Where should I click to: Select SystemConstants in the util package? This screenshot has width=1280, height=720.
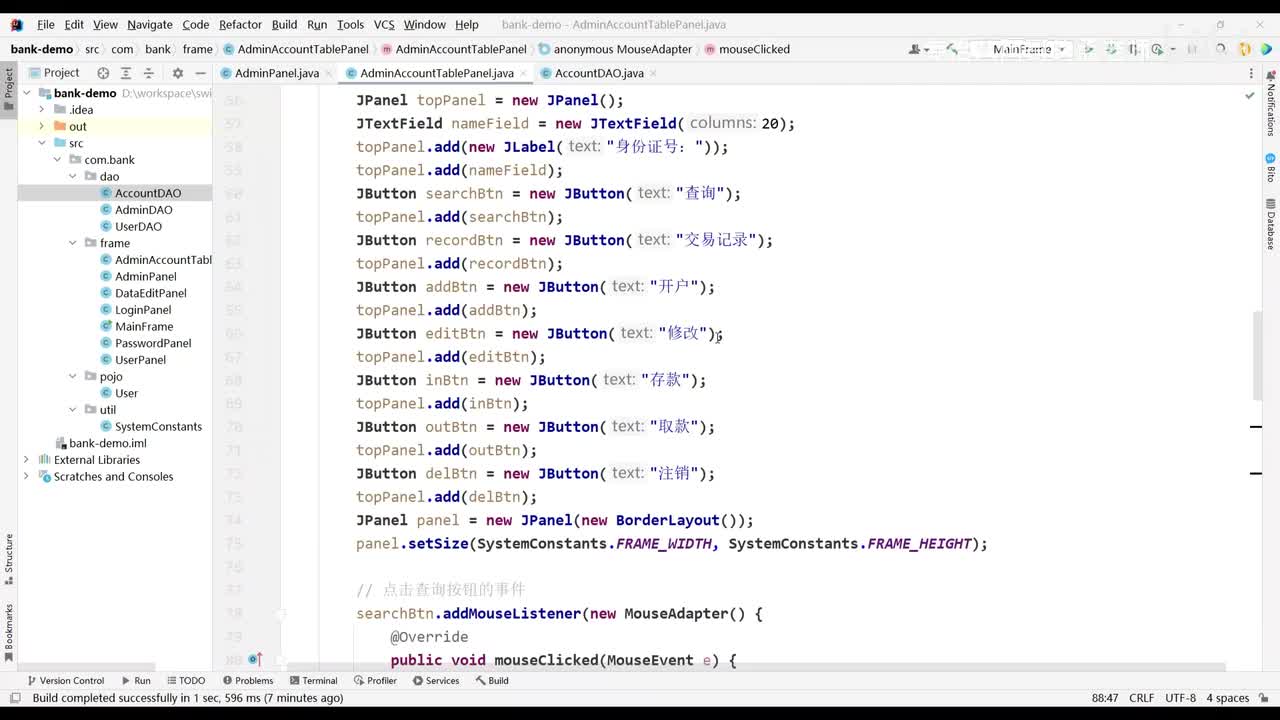(151, 426)
